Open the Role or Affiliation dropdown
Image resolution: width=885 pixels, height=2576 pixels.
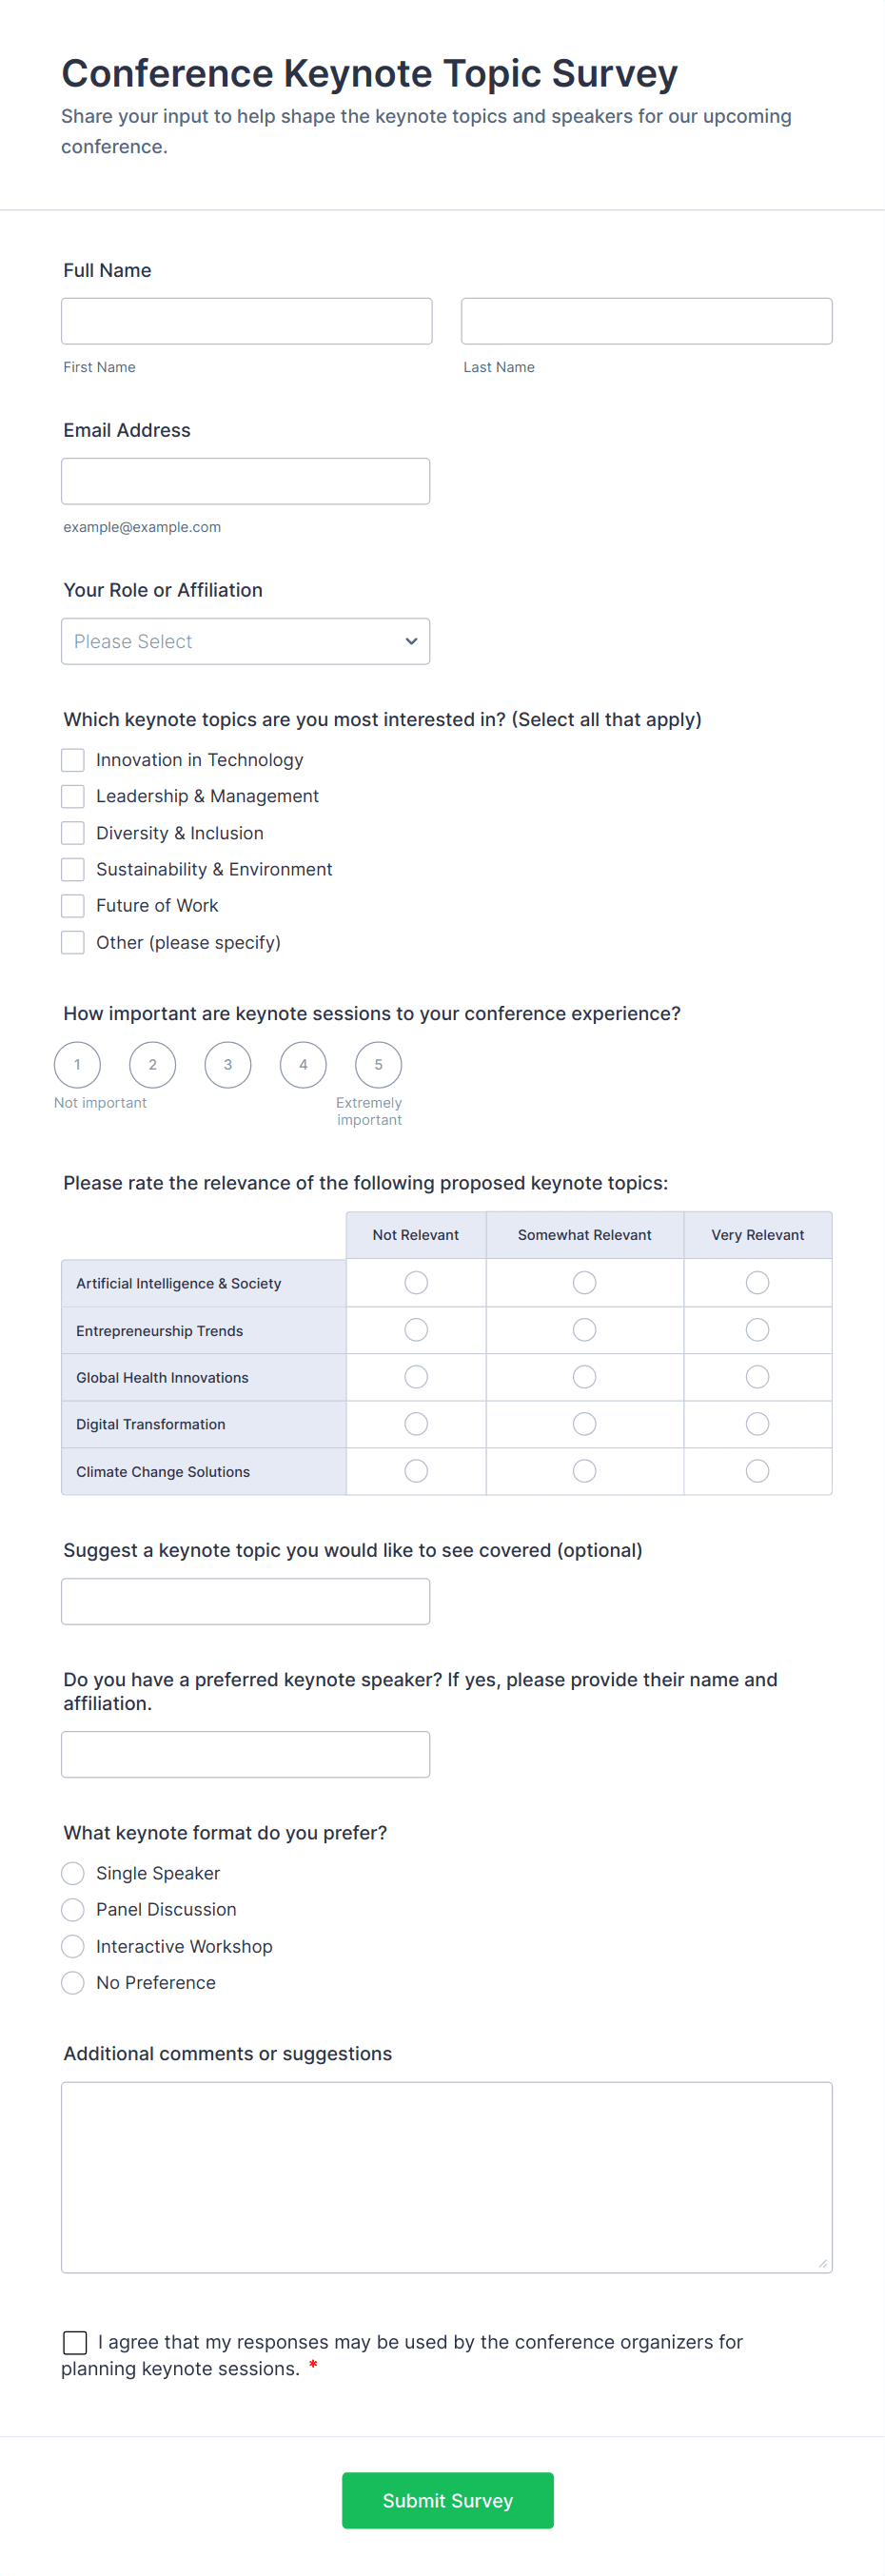coord(245,641)
